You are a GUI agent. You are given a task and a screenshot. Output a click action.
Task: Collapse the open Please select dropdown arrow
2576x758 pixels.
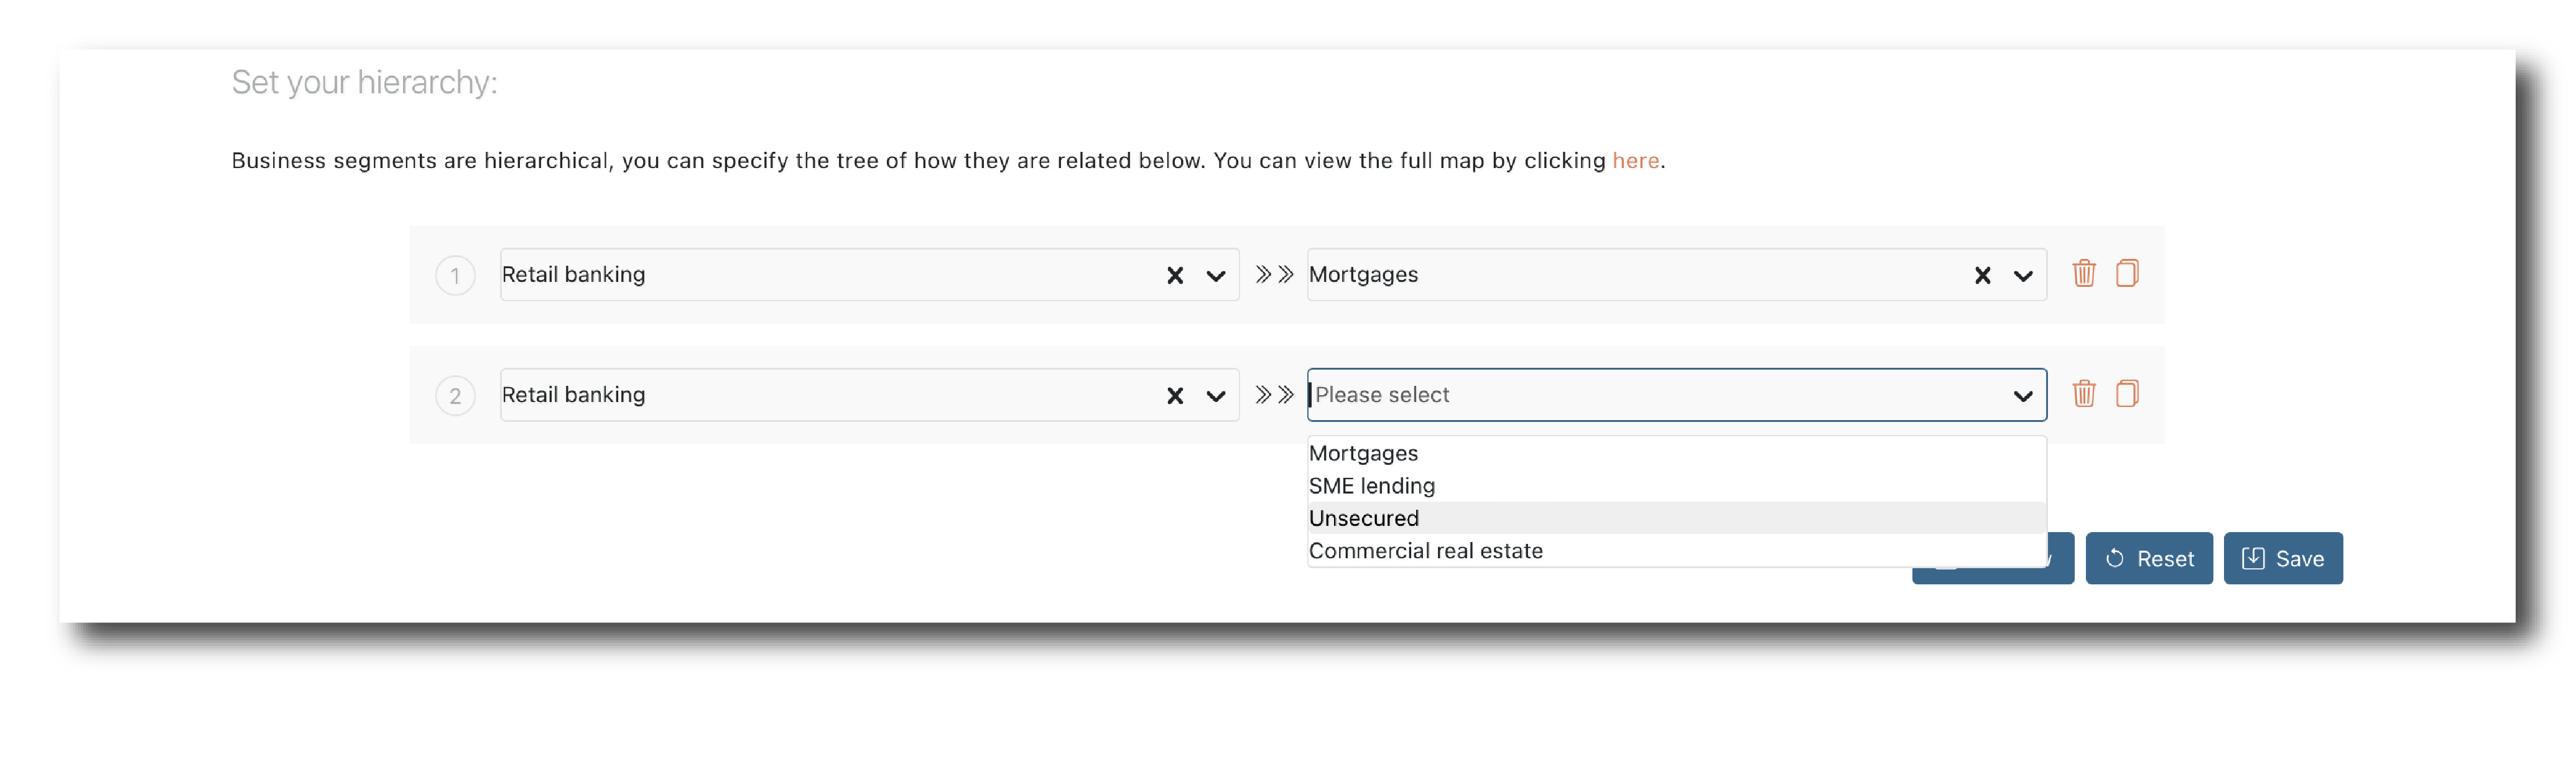(x=2022, y=396)
